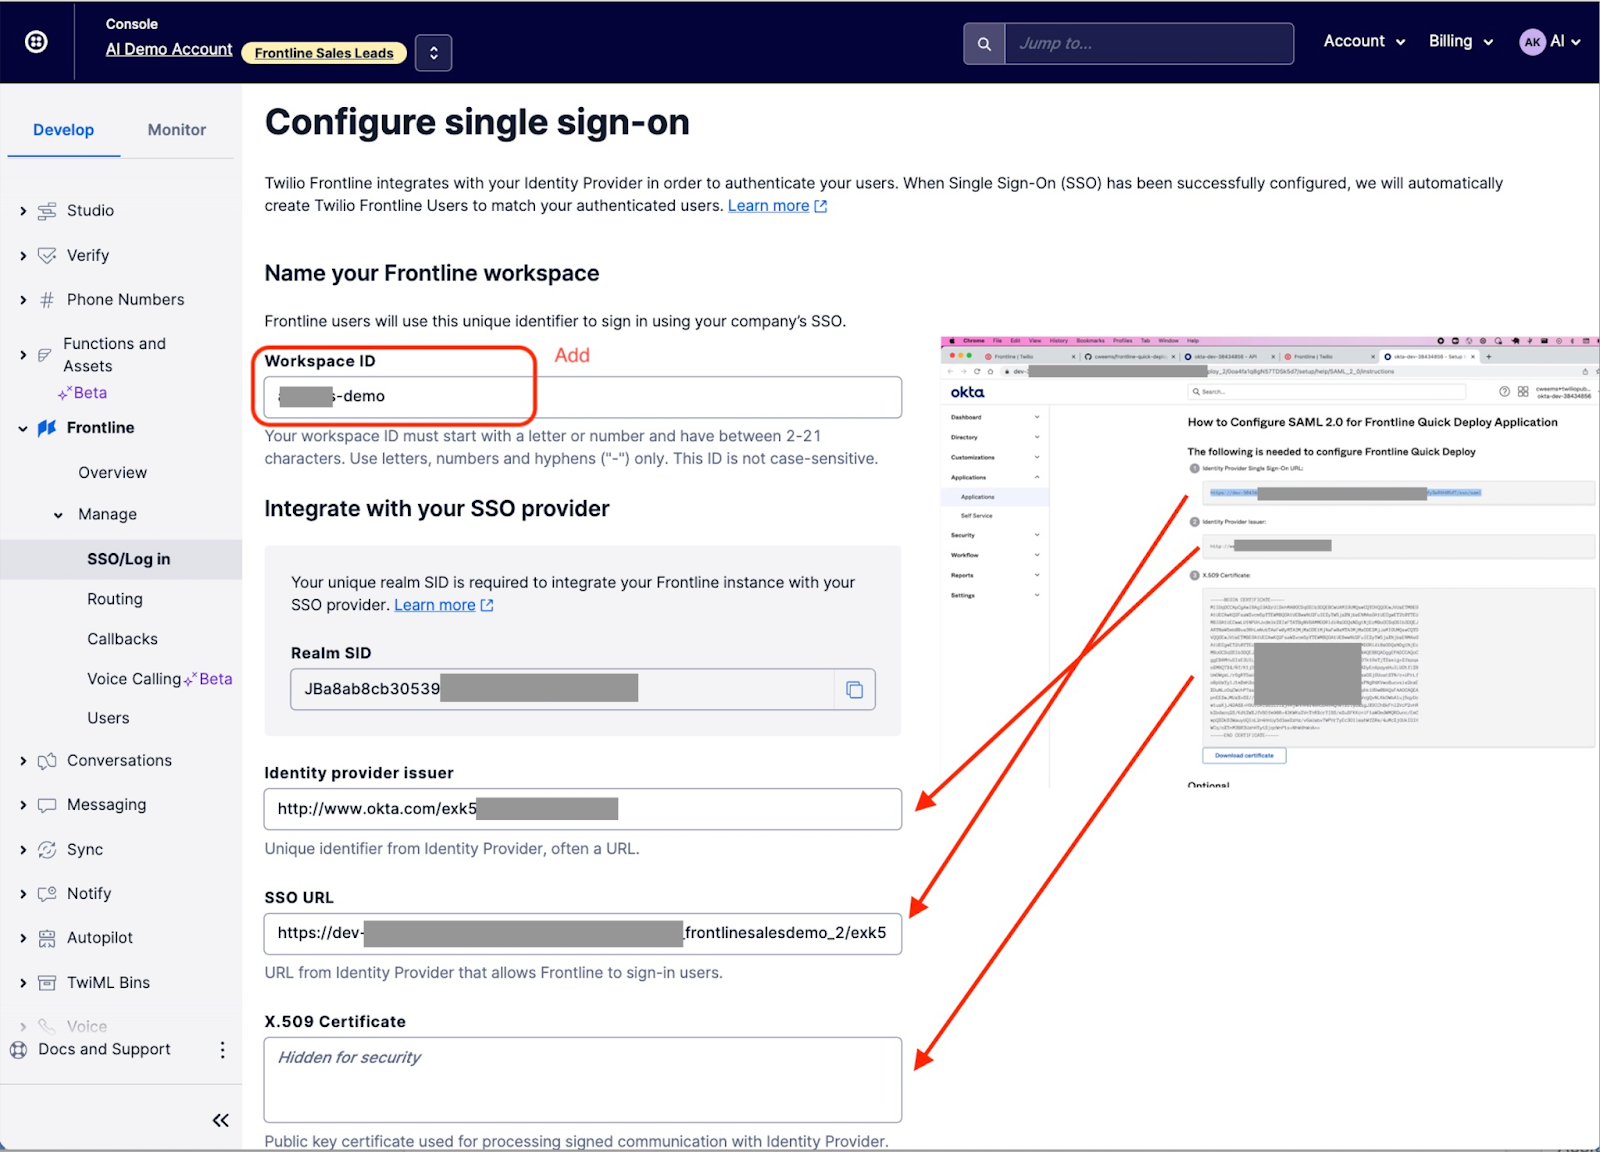Viewport: 1600px width, 1152px height.
Task: Click the Jump to search field
Action: pos(1149,44)
